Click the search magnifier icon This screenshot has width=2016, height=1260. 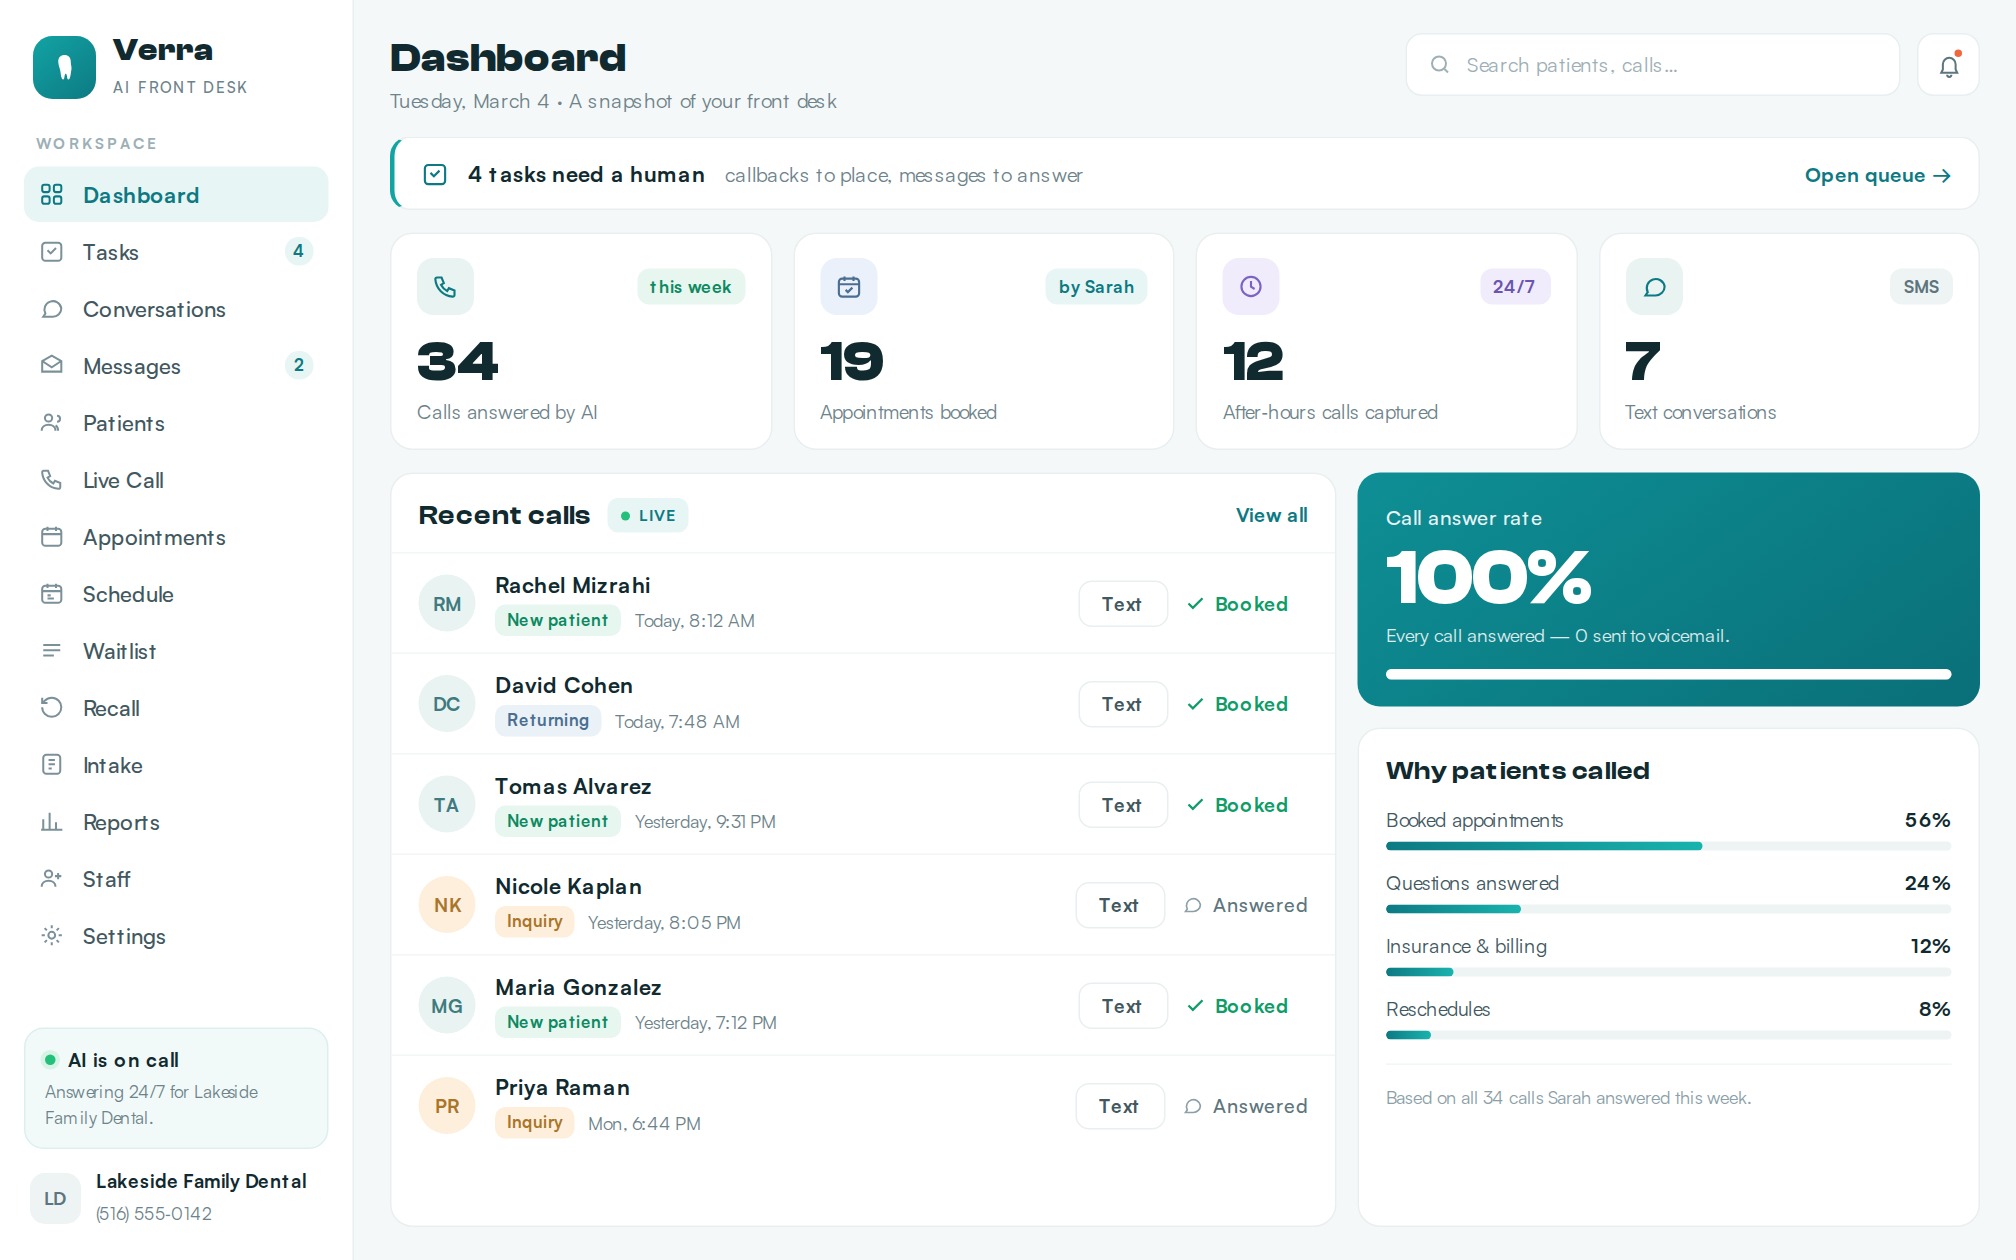coord(1439,65)
